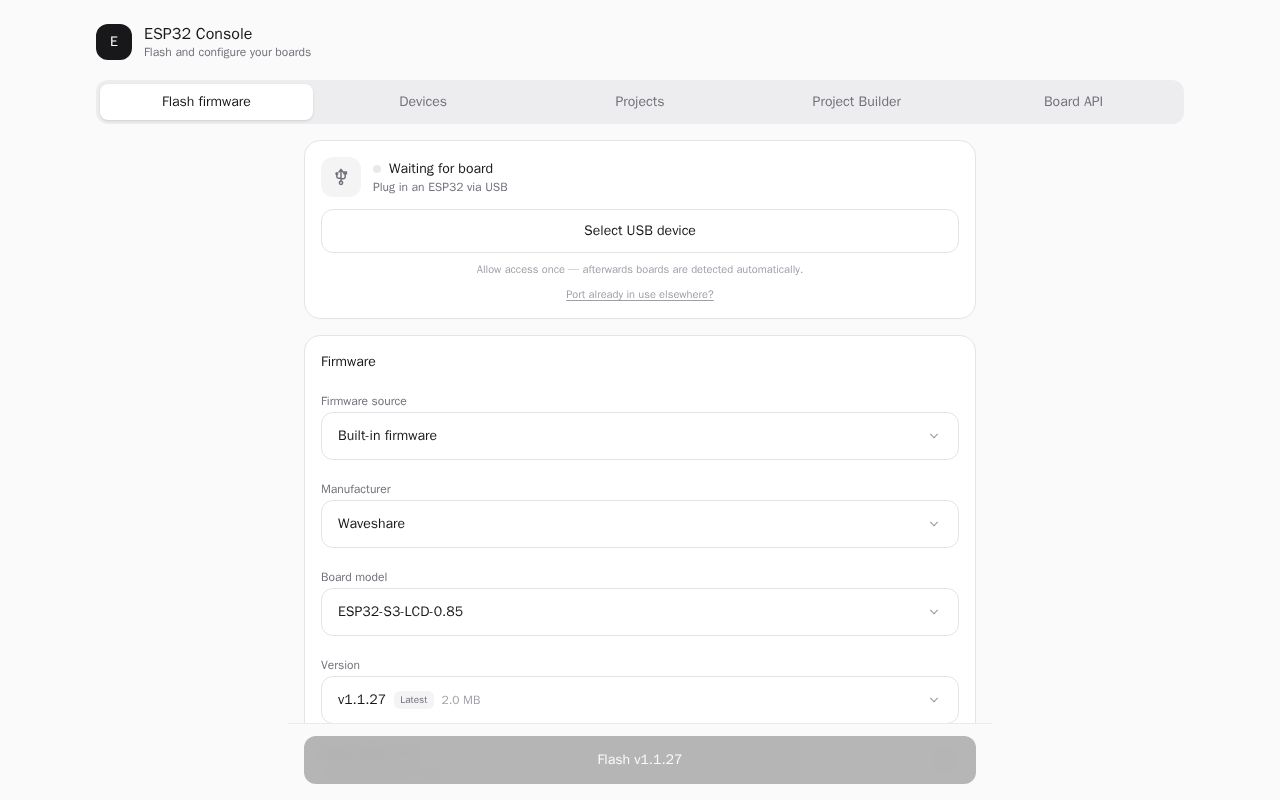Click the Flash v1.1.27 button

640,760
